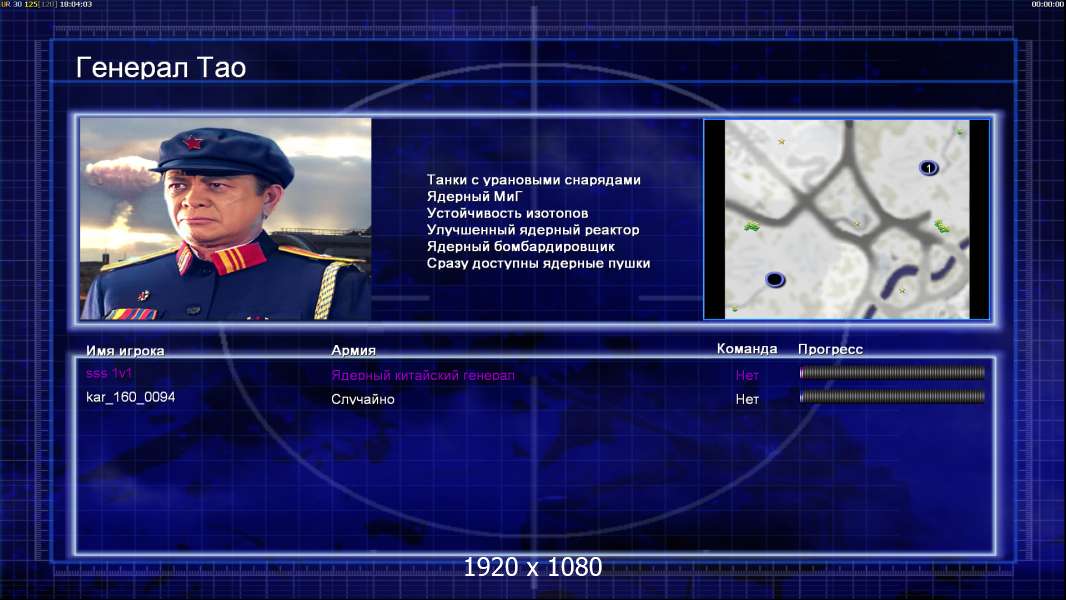This screenshot has height=600, width=1066.
Task: Select «Ядерный МиГ» ability line
Action: click(x=475, y=196)
